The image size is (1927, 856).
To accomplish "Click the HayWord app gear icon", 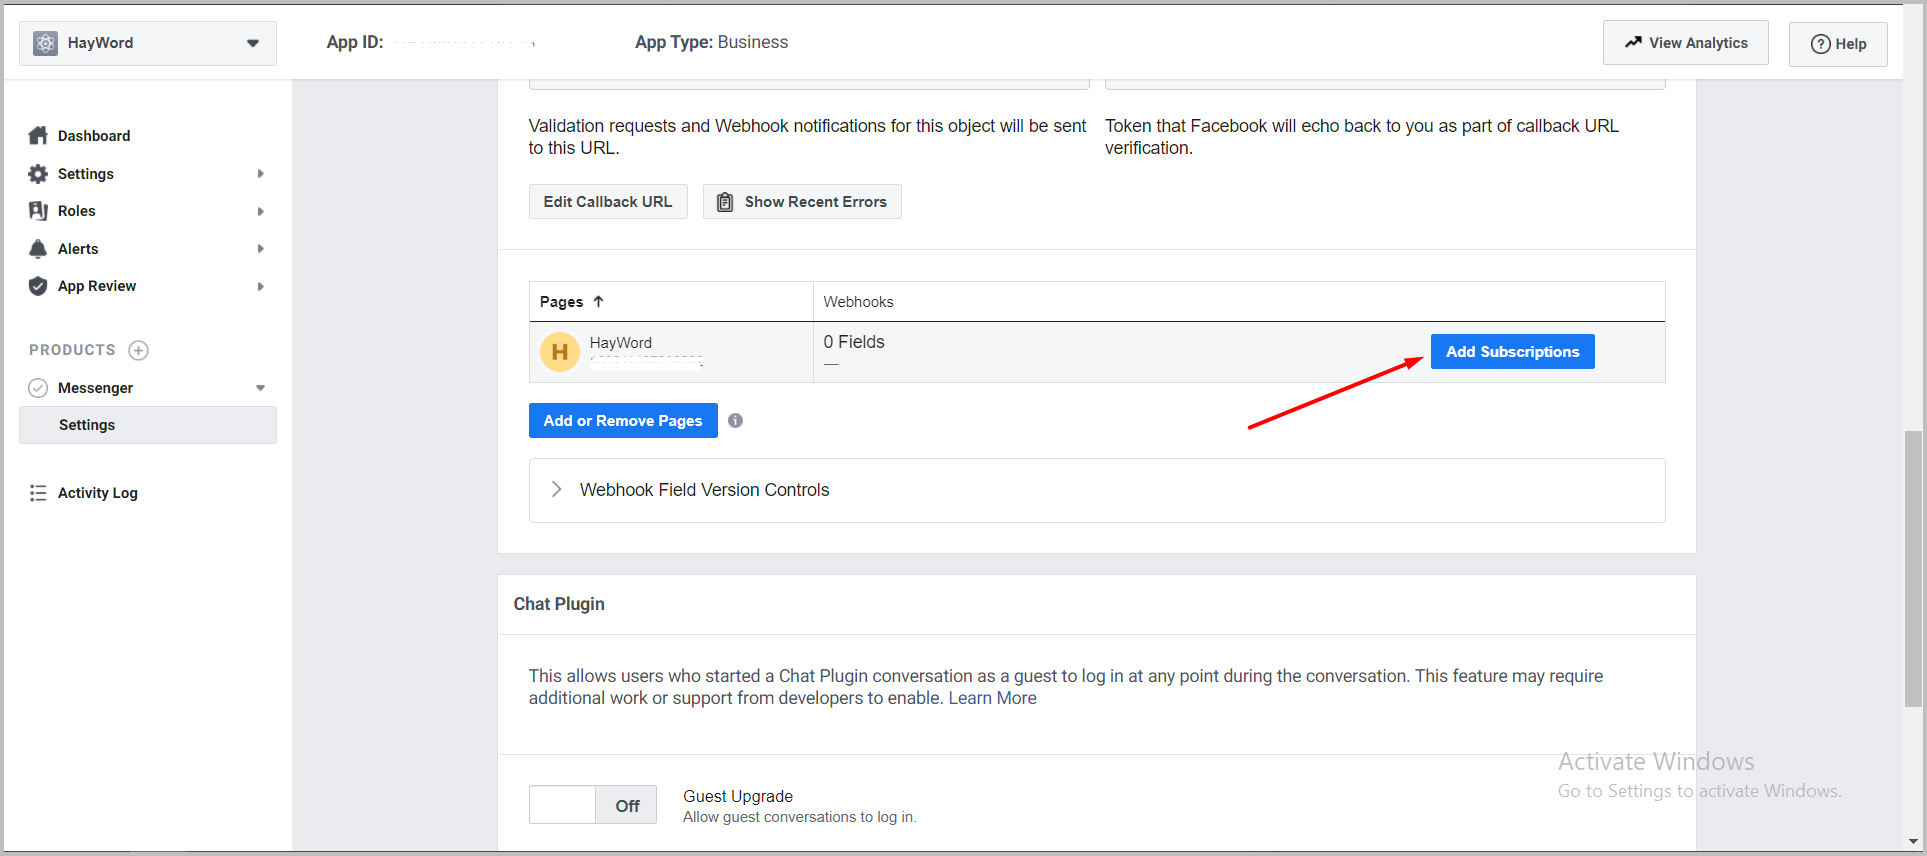I will [x=45, y=43].
